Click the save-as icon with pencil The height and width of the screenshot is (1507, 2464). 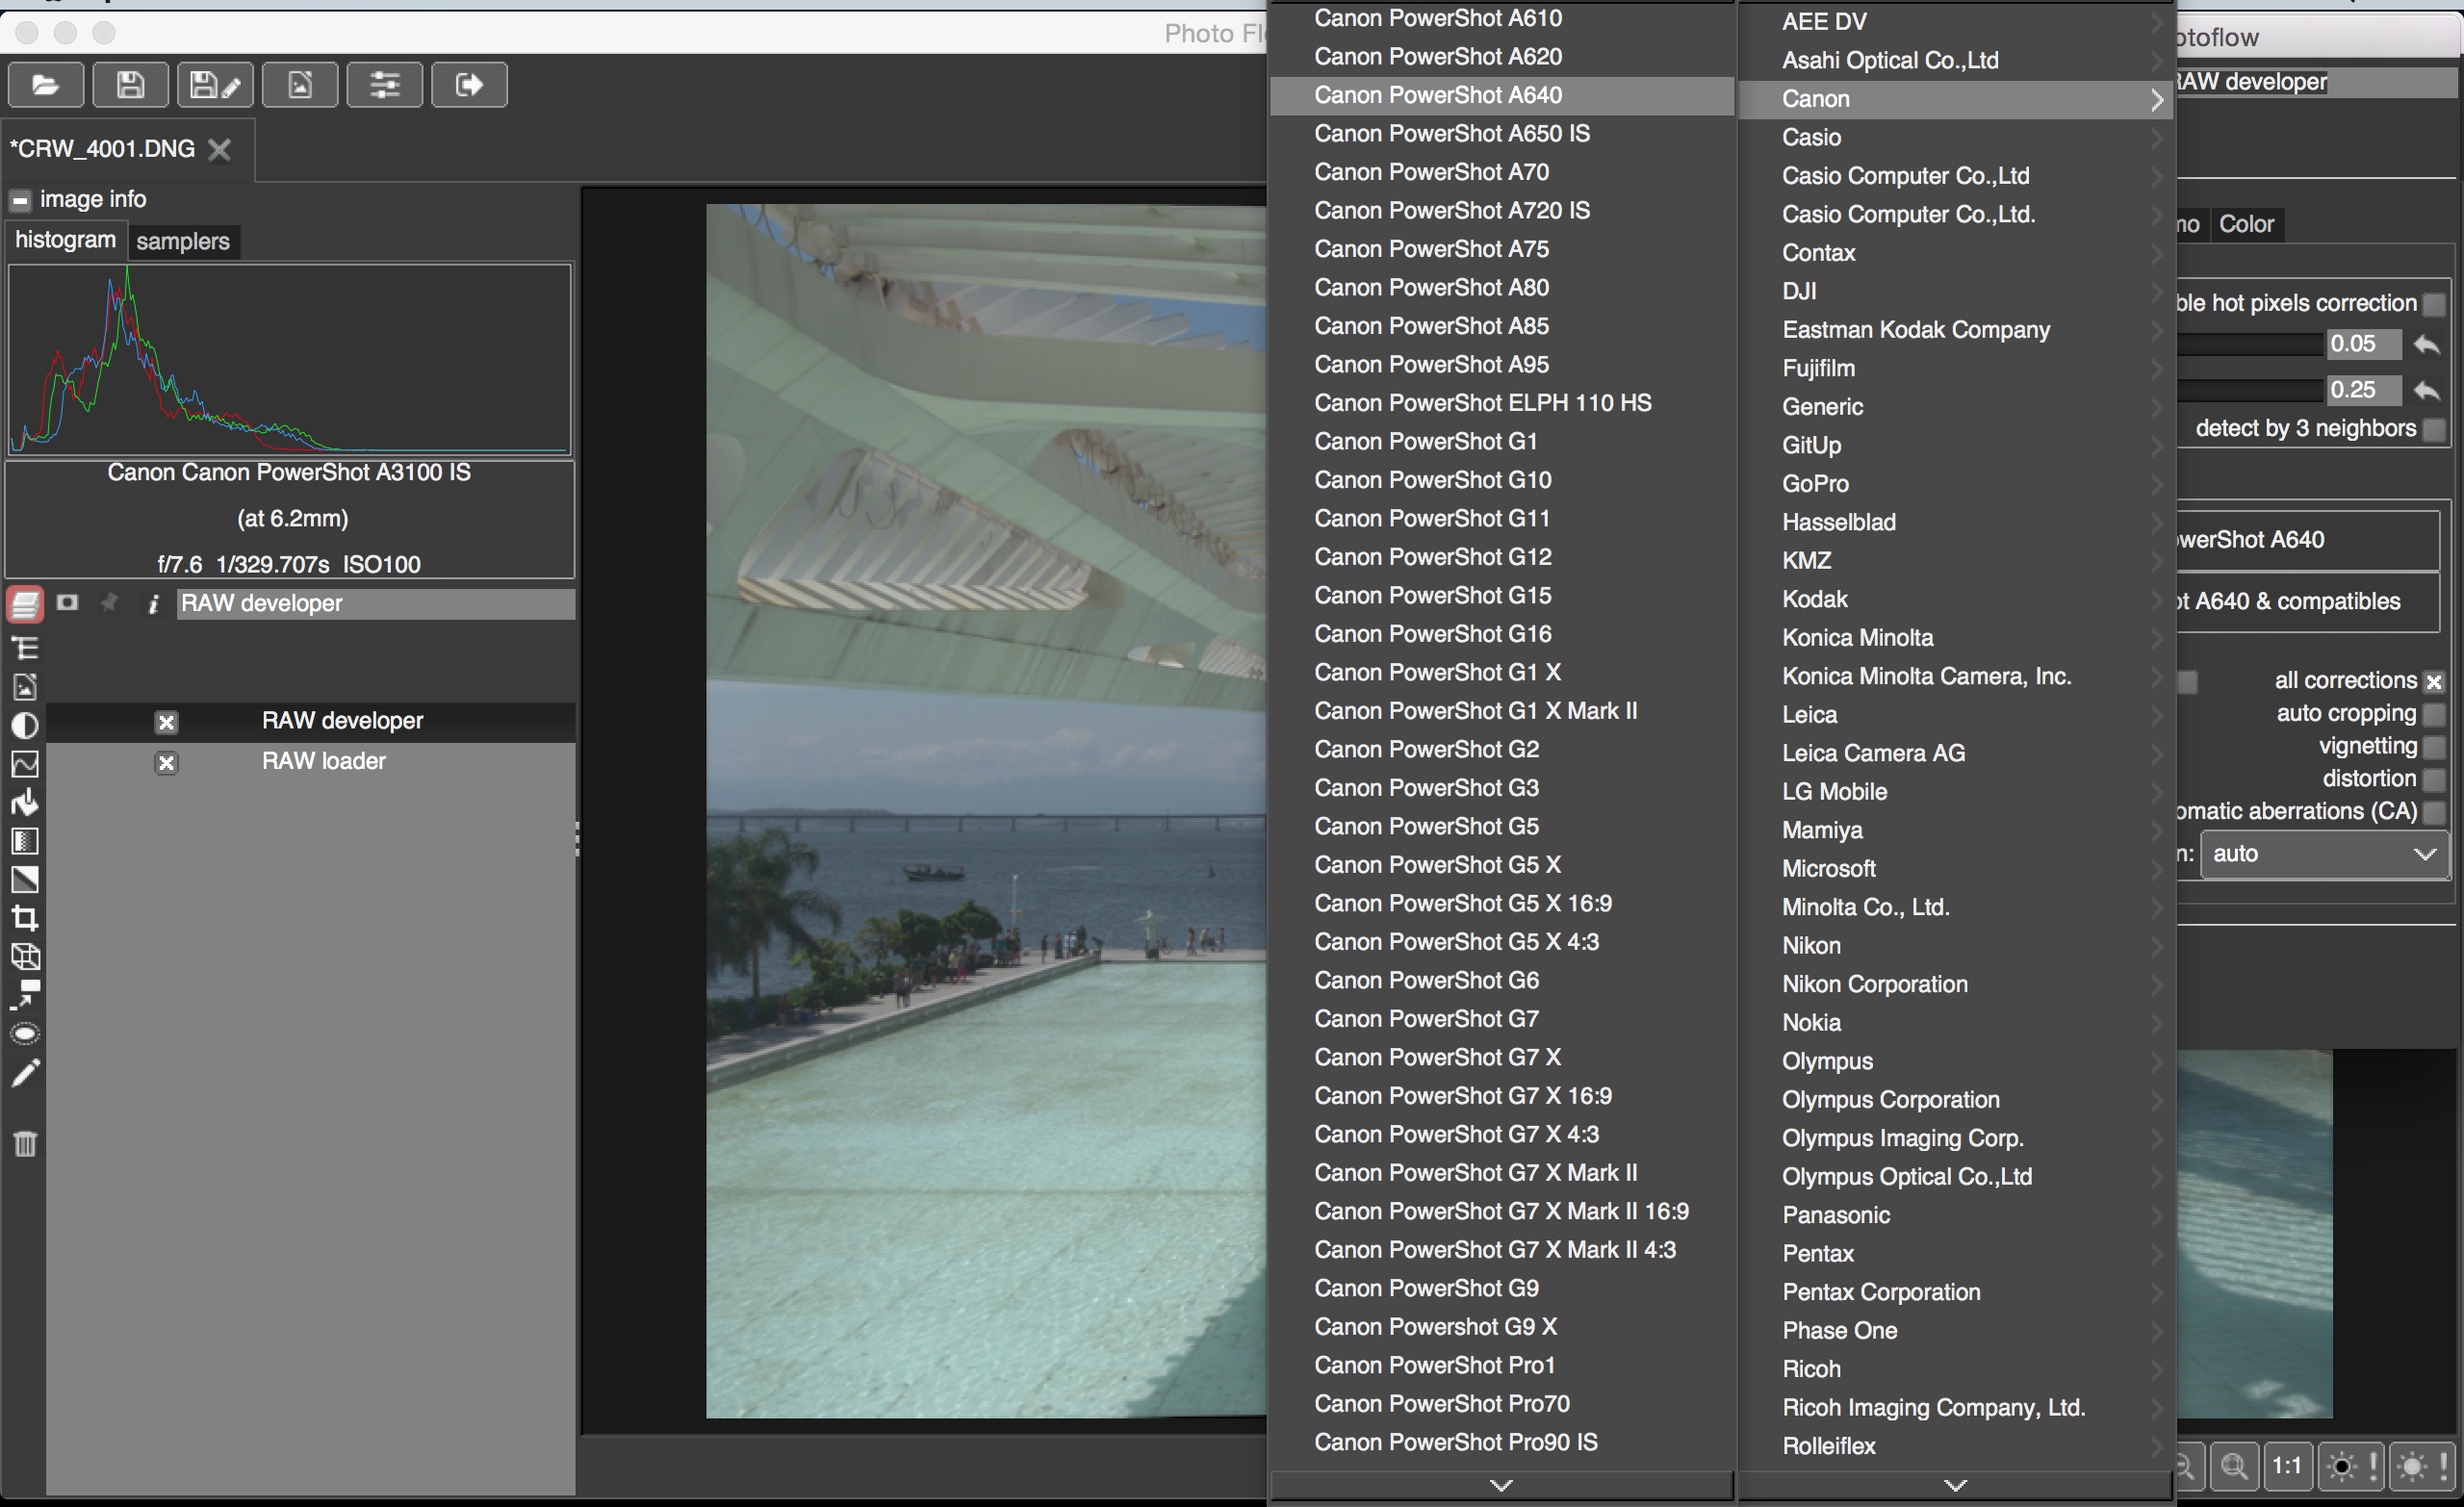pyautogui.click(x=215, y=85)
